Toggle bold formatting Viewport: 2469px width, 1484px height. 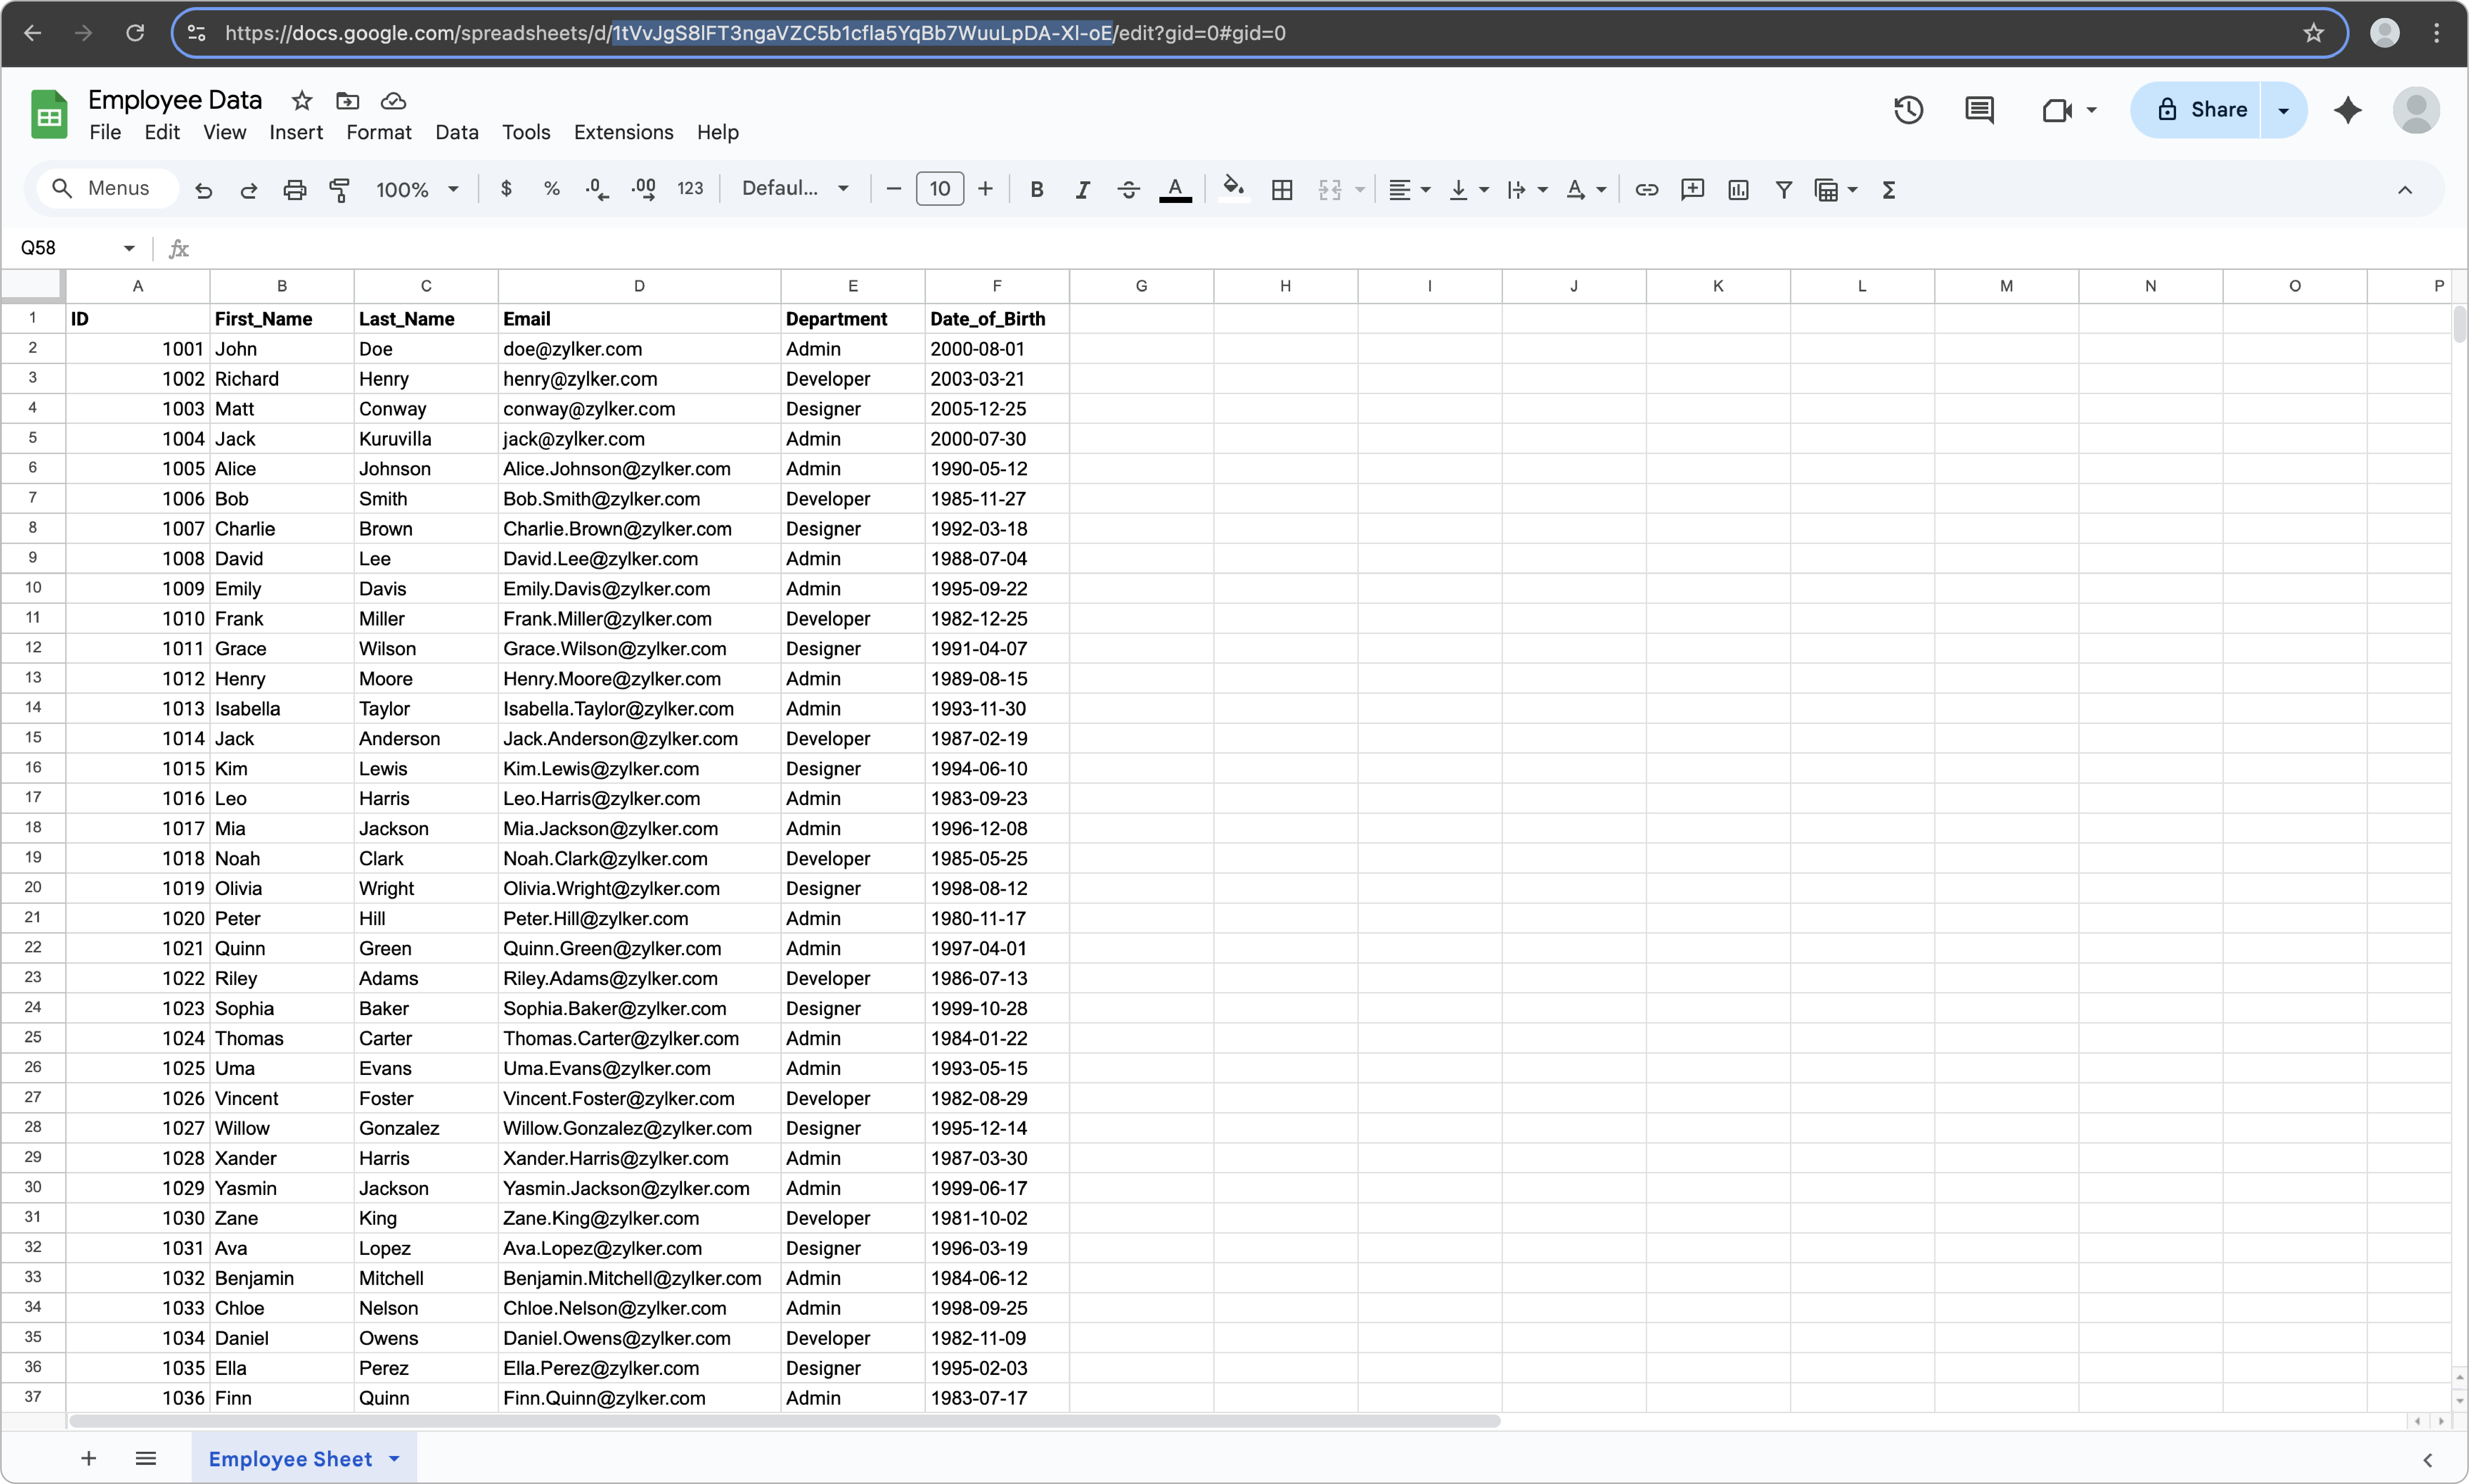(1037, 189)
